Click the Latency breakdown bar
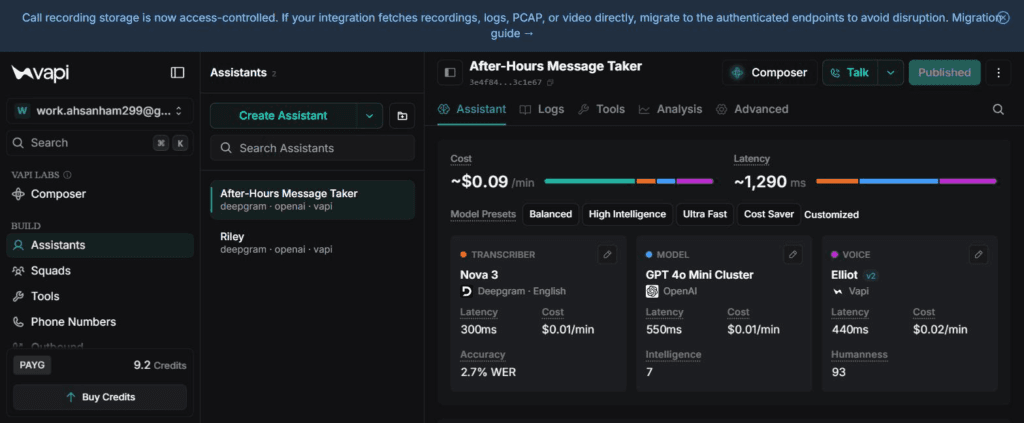 906,181
